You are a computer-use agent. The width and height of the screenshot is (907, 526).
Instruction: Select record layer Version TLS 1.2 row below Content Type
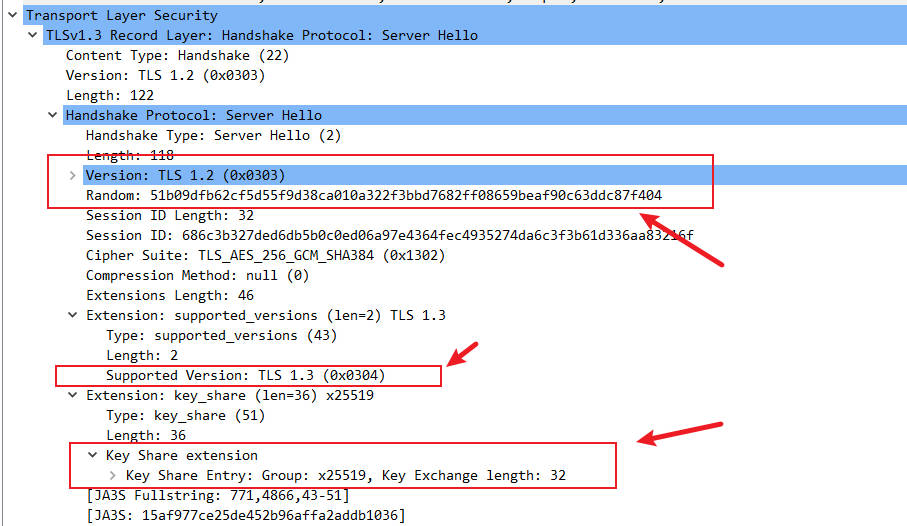(x=165, y=75)
